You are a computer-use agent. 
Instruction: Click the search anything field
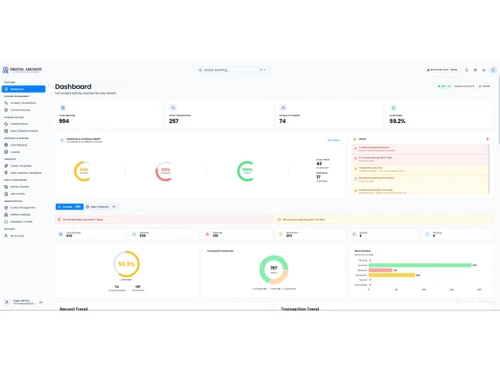[x=233, y=70]
